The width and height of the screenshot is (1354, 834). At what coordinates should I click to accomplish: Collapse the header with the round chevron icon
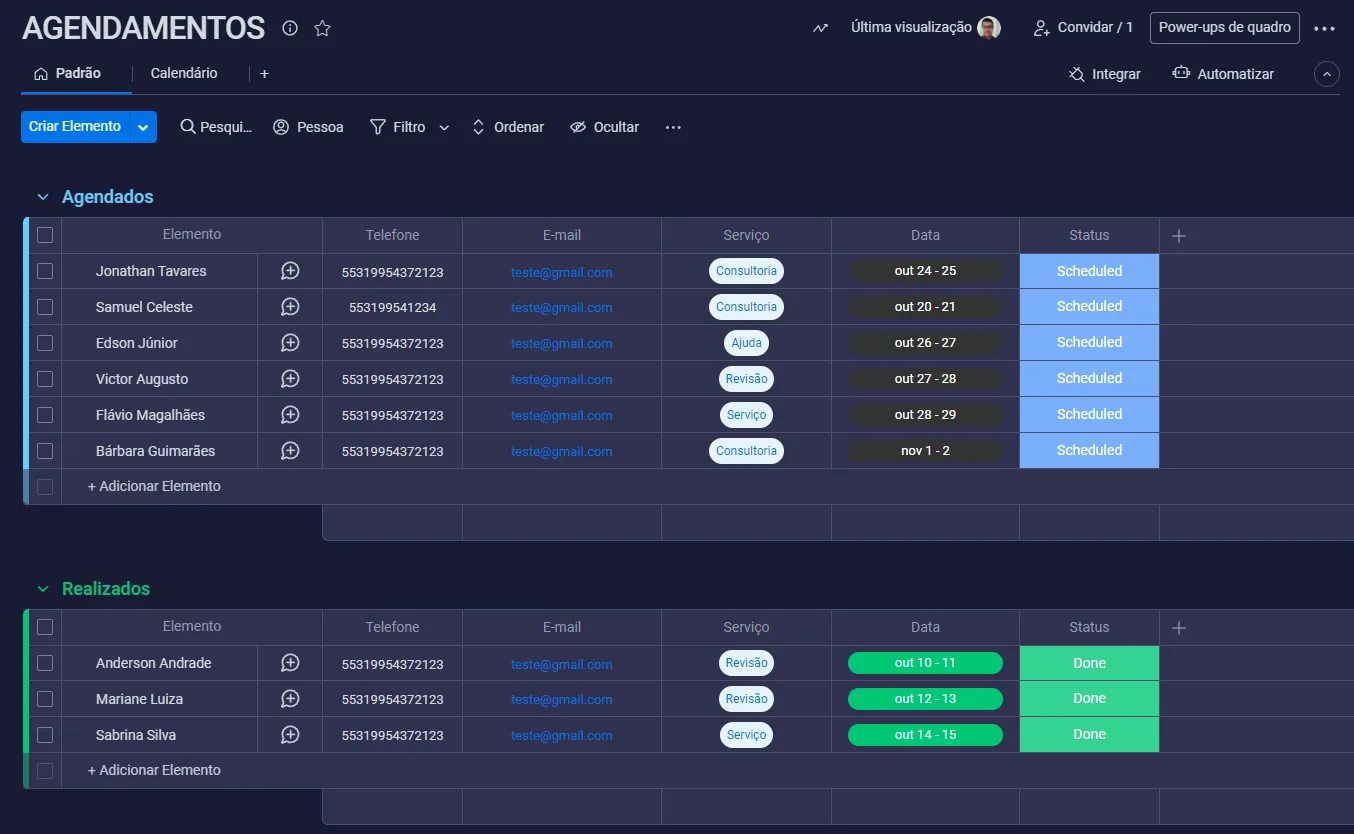coord(1326,74)
